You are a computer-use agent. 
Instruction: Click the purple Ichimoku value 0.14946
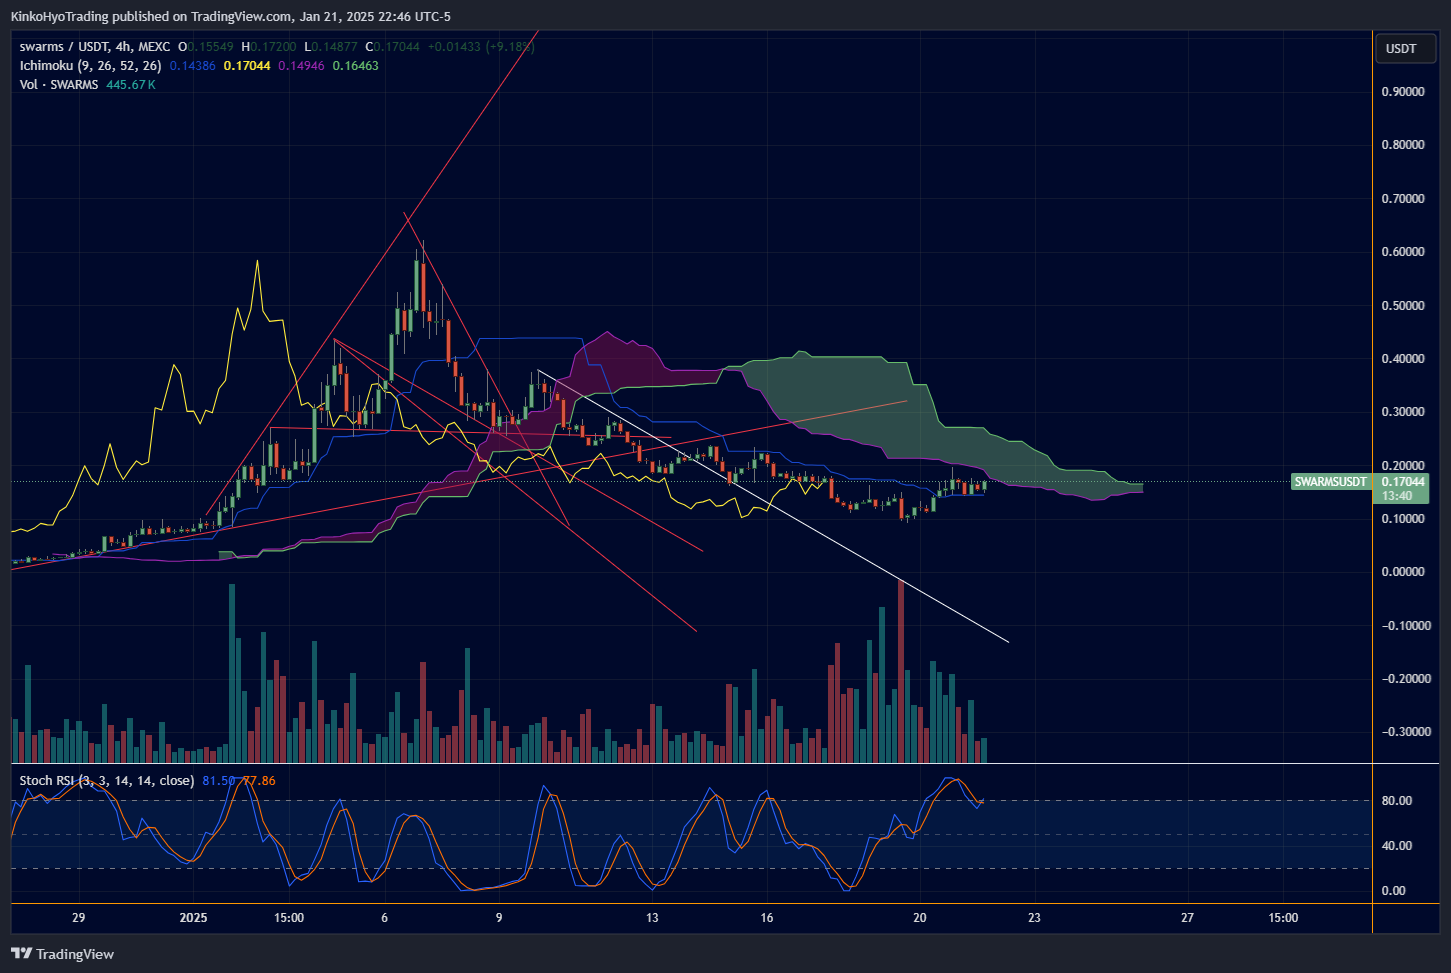(301, 66)
